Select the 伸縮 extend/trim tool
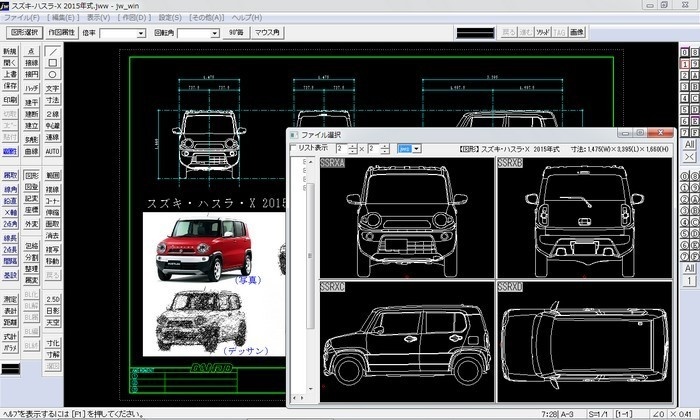The width and height of the screenshot is (700, 420). [53, 212]
